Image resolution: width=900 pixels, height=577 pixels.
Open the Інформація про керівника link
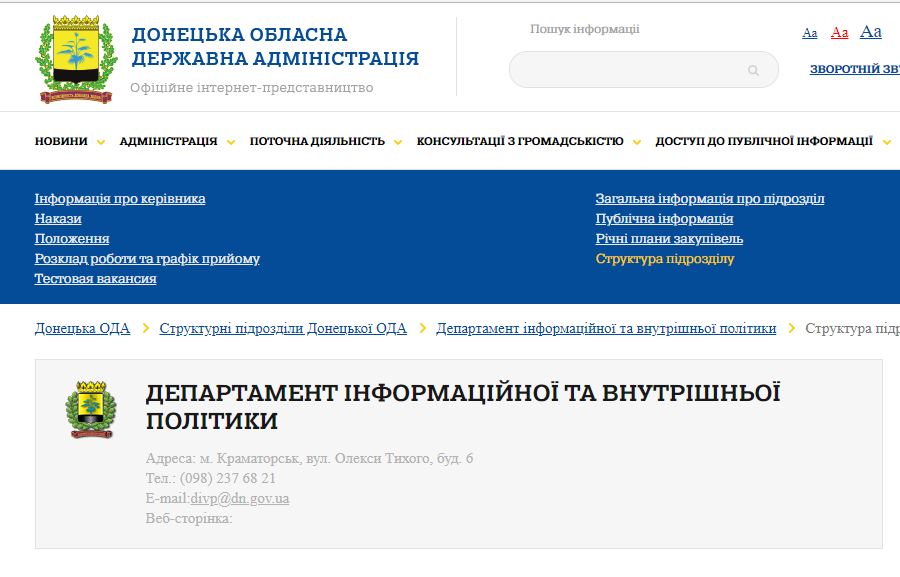(120, 198)
